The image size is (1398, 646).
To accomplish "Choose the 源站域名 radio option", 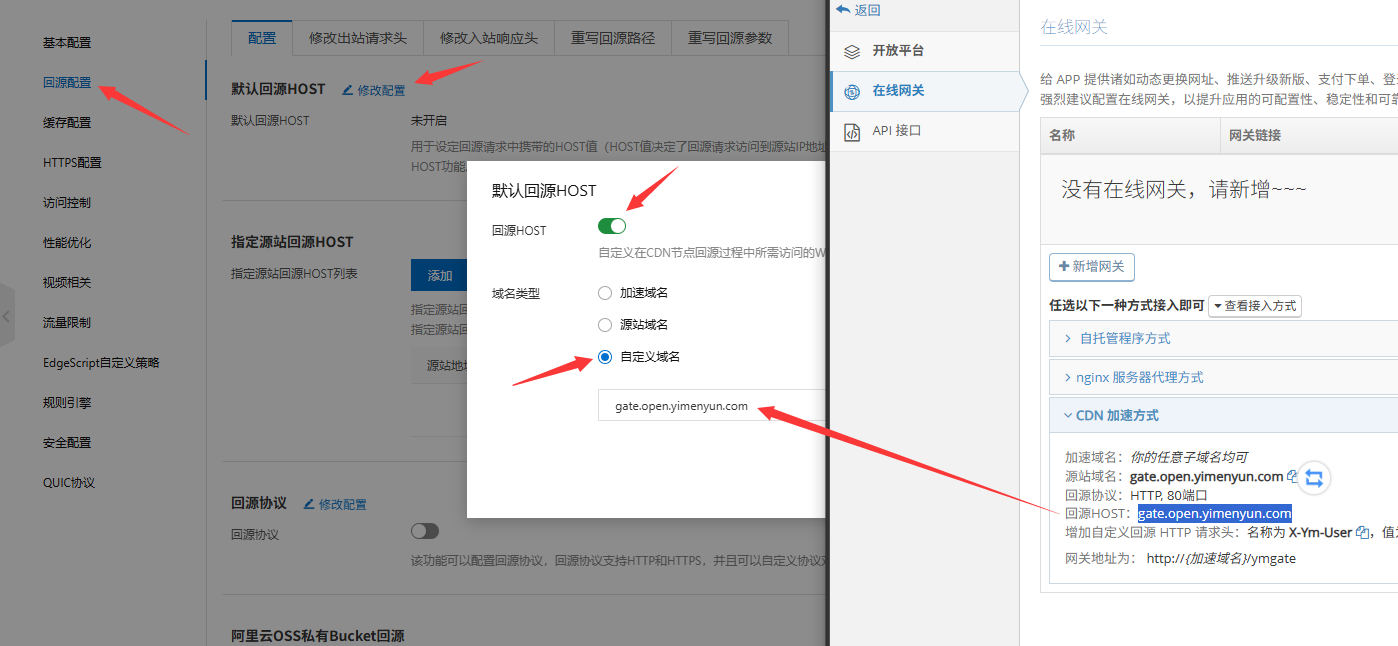I will click(604, 325).
